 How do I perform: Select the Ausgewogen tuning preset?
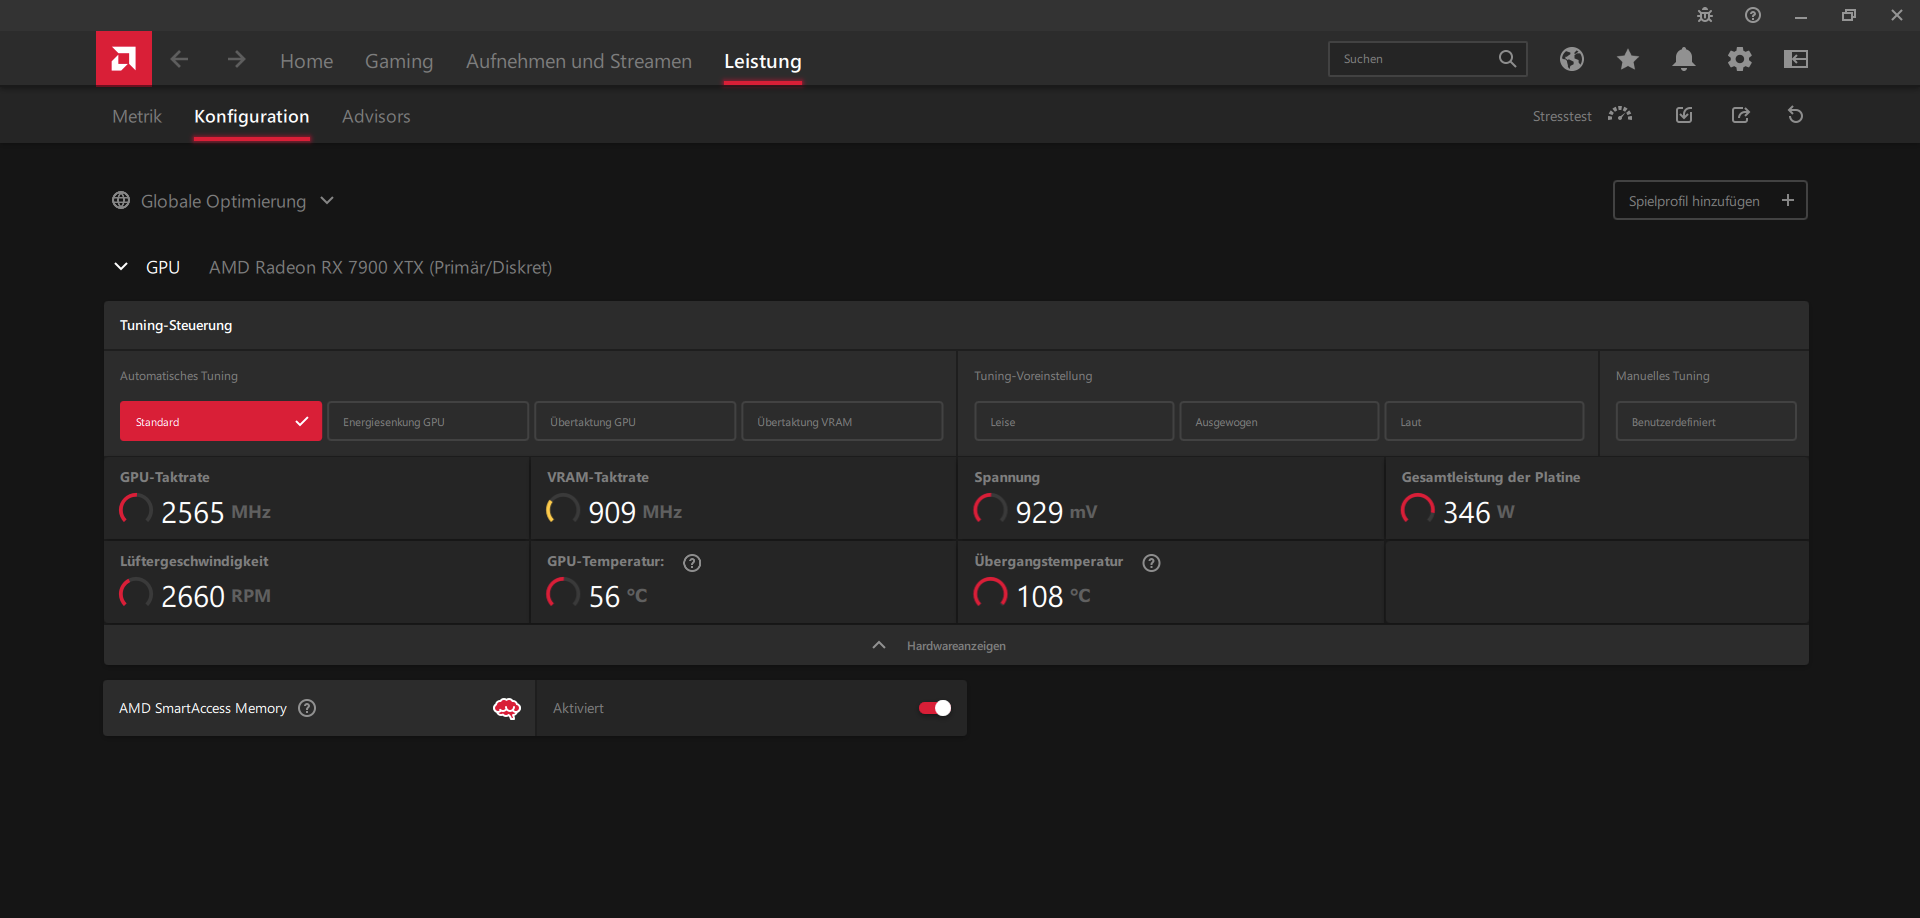(x=1279, y=422)
